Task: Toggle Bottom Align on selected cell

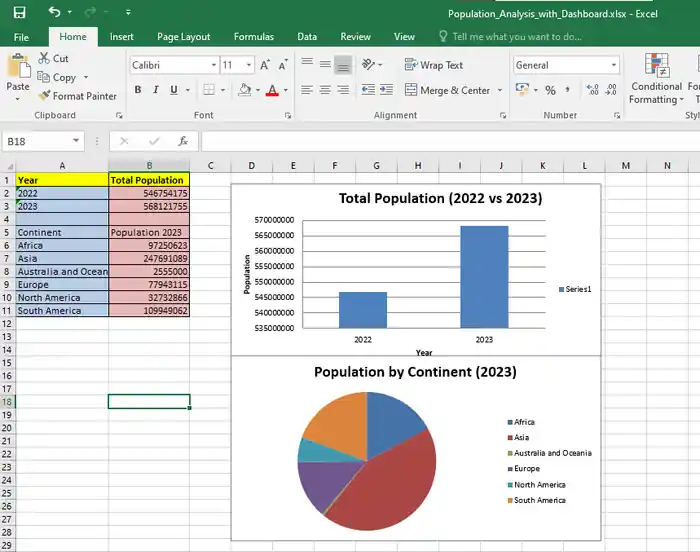Action: (x=343, y=65)
